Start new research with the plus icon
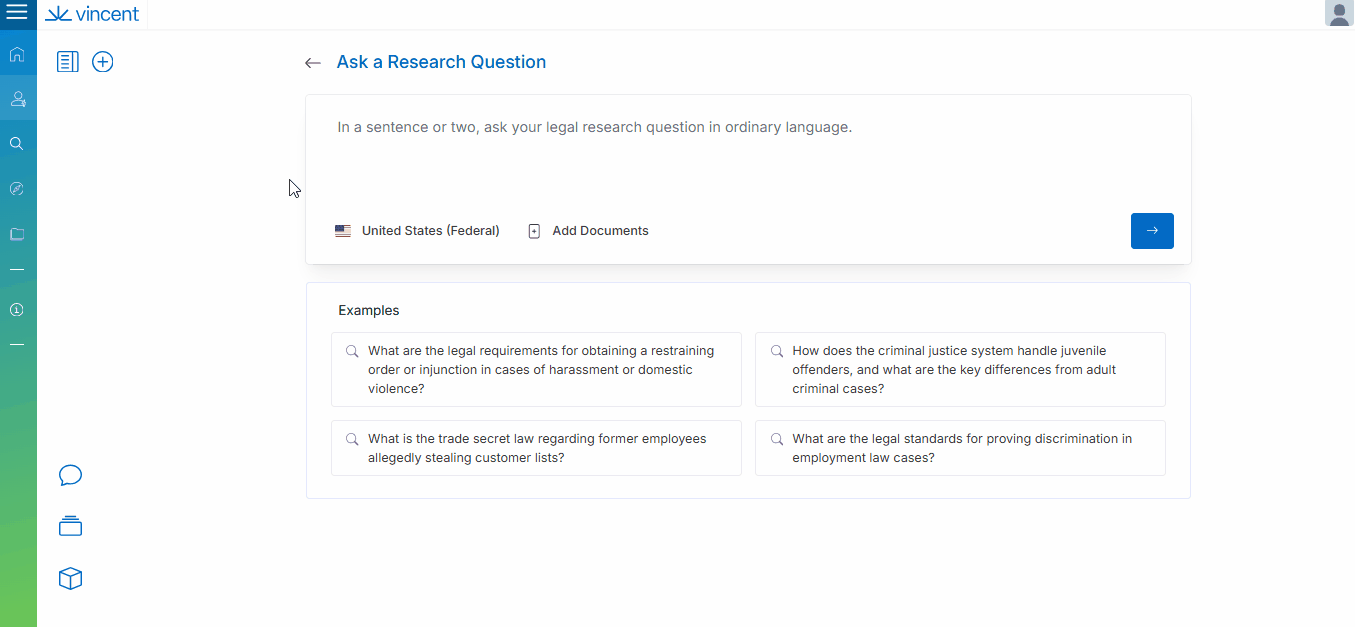Viewport: 1355px width, 627px height. [103, 62]
